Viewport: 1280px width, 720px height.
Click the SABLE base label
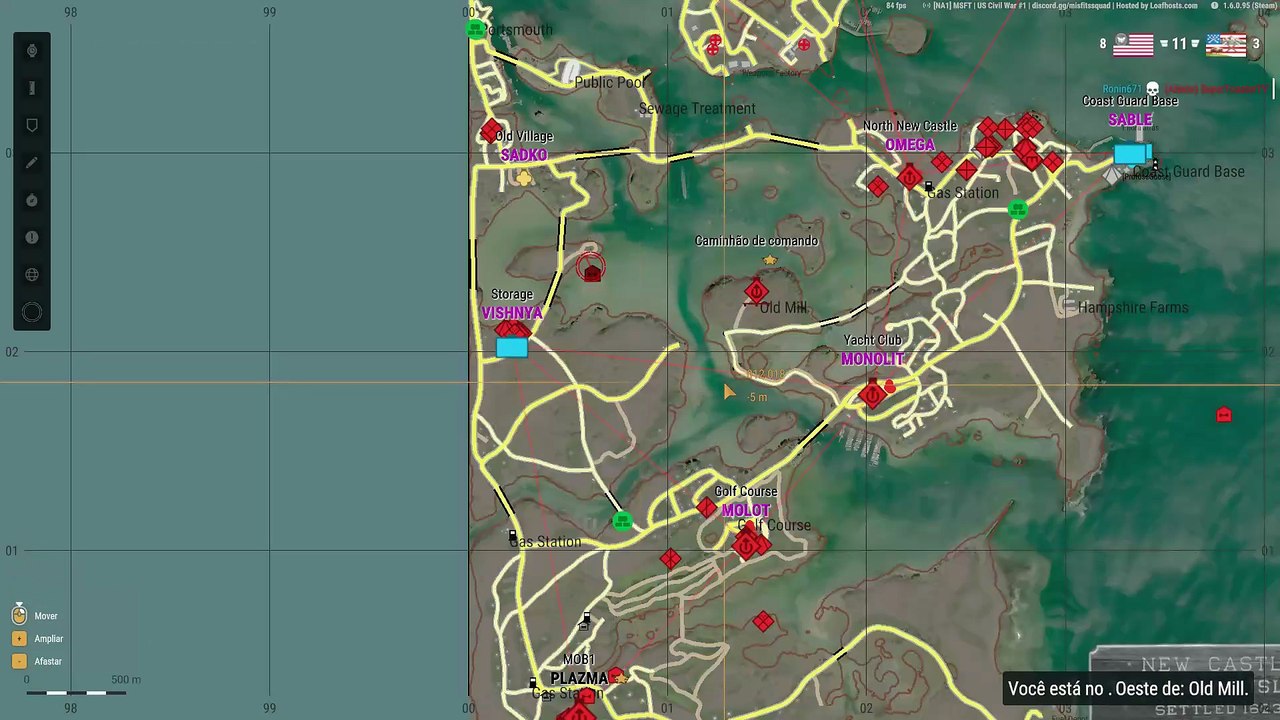pos(1130,120)
